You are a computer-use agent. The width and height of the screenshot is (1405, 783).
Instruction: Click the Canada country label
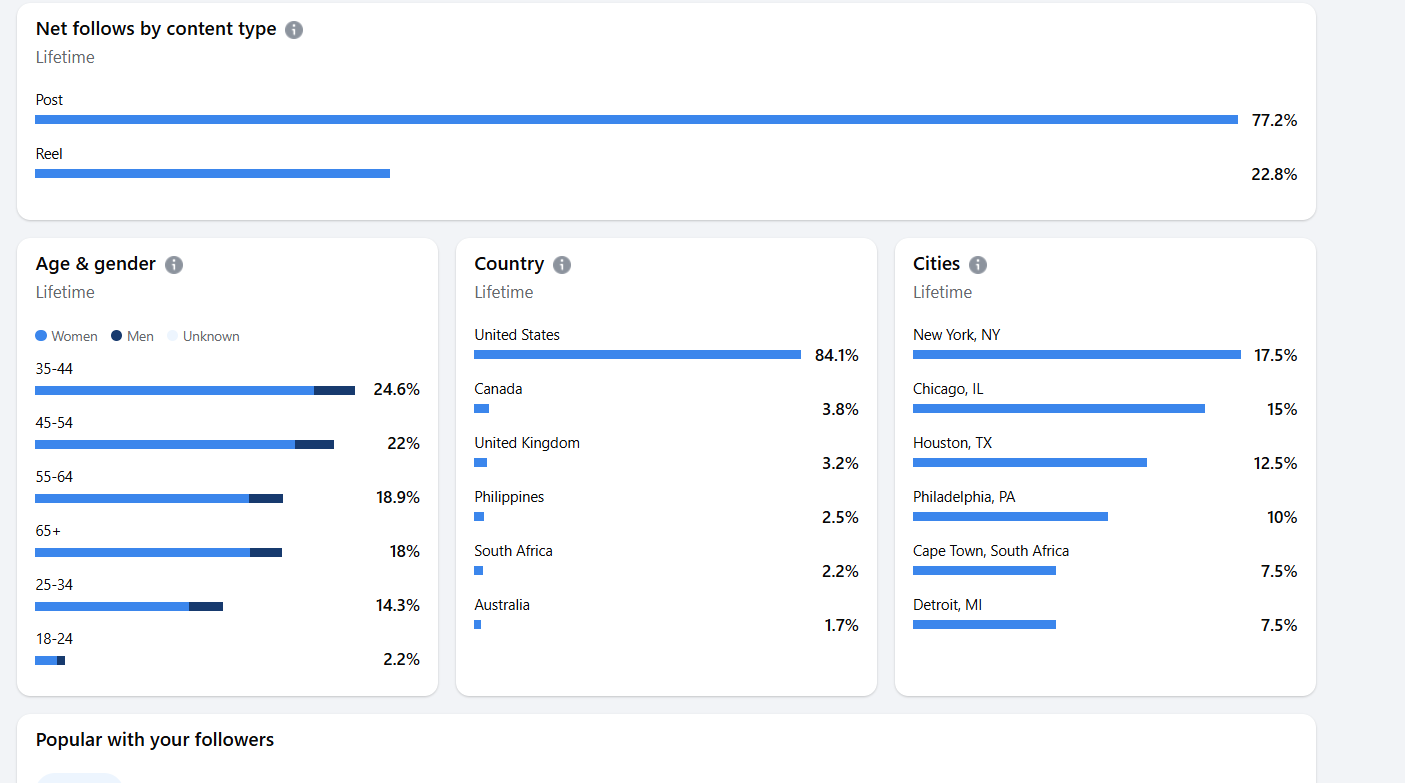pos(498,389)
